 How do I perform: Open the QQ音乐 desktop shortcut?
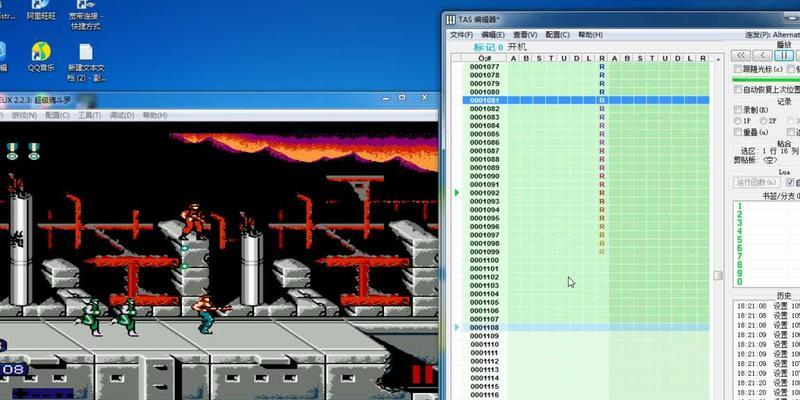tap(41, 56)
